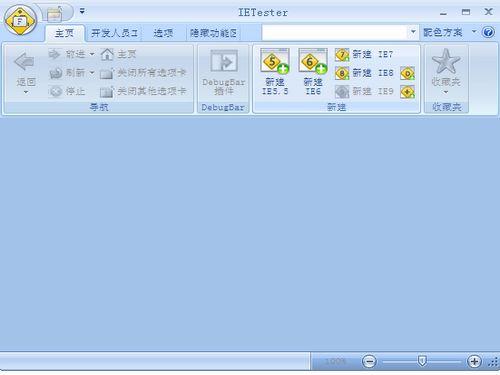Click the blue help question mark icon
Viewport: 500px width, 375px height.
tap(488, 32)
